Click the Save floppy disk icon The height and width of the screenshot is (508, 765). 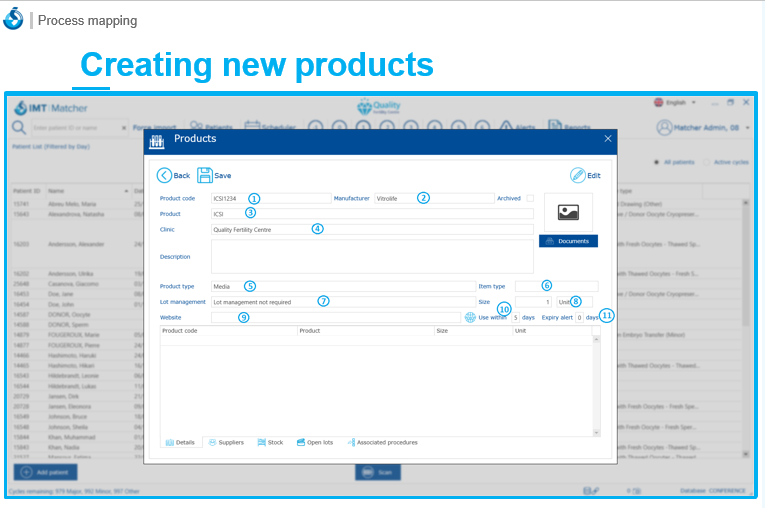205,175
